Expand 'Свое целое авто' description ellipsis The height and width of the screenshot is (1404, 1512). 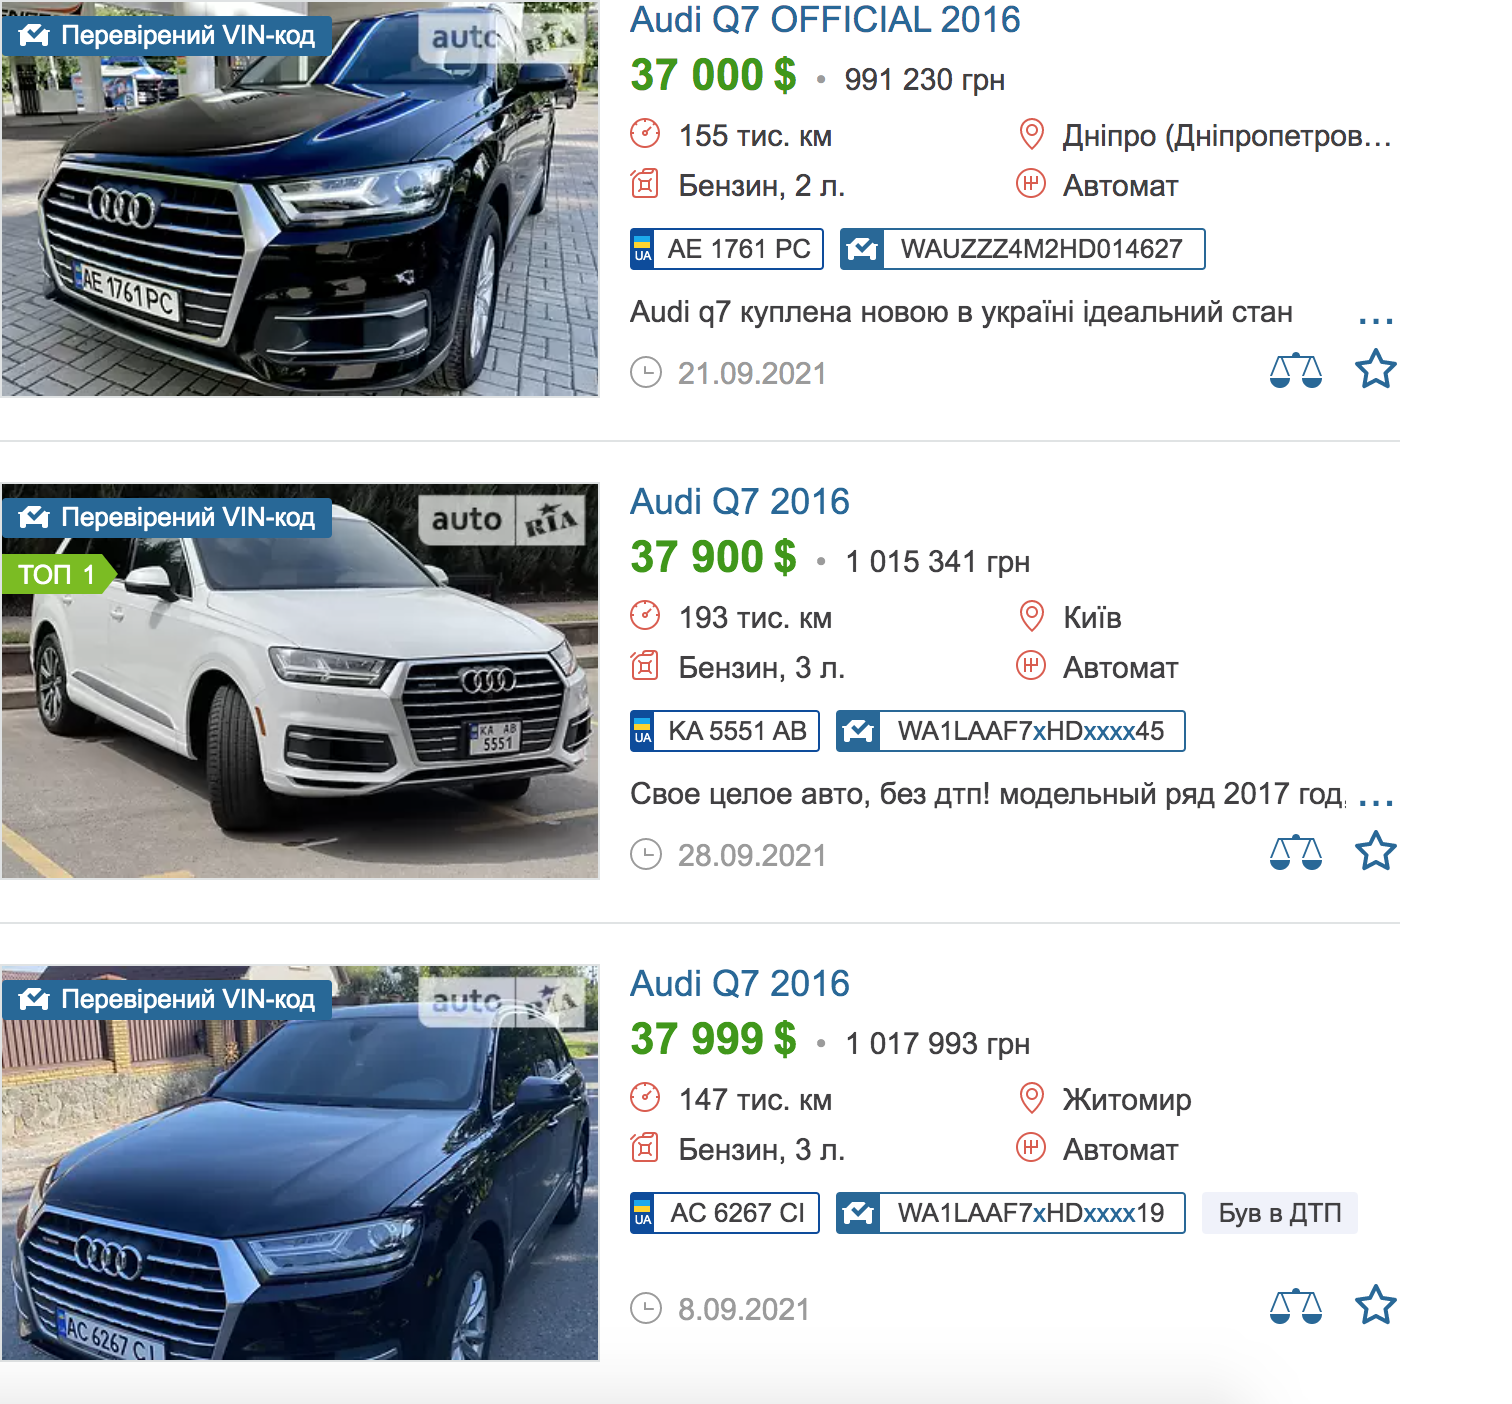[1376, 801]
